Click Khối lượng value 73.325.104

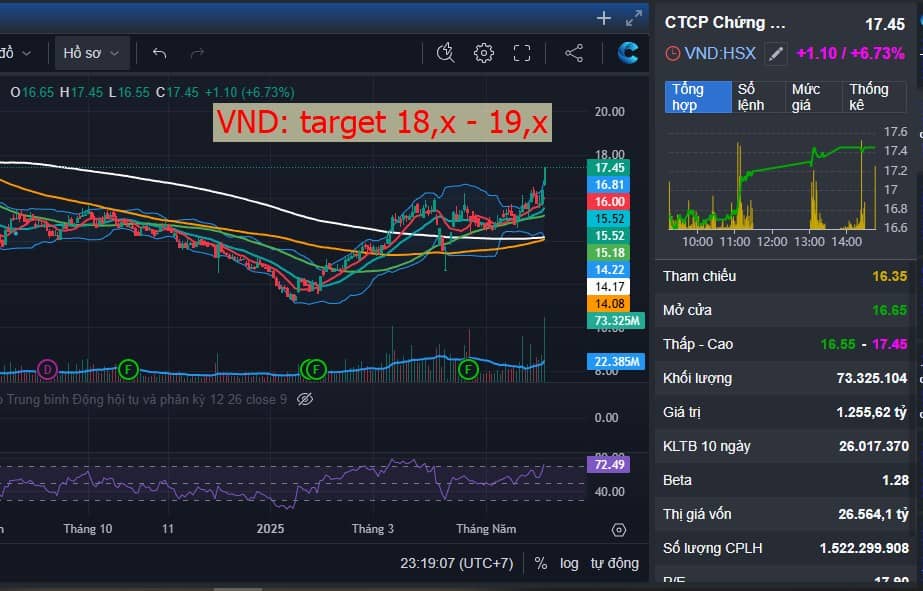point(872,378)
